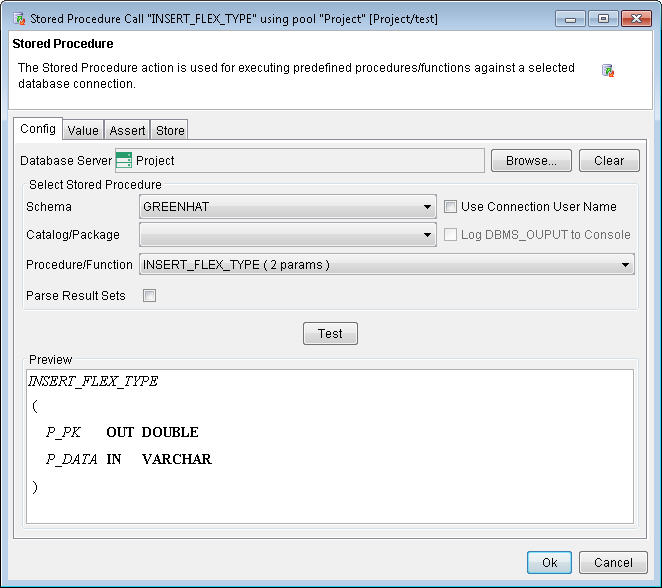Viewport: 662px width, 588px height.
Task: Open the Procedure/Function dropdown
Action: tap(386, 265)
